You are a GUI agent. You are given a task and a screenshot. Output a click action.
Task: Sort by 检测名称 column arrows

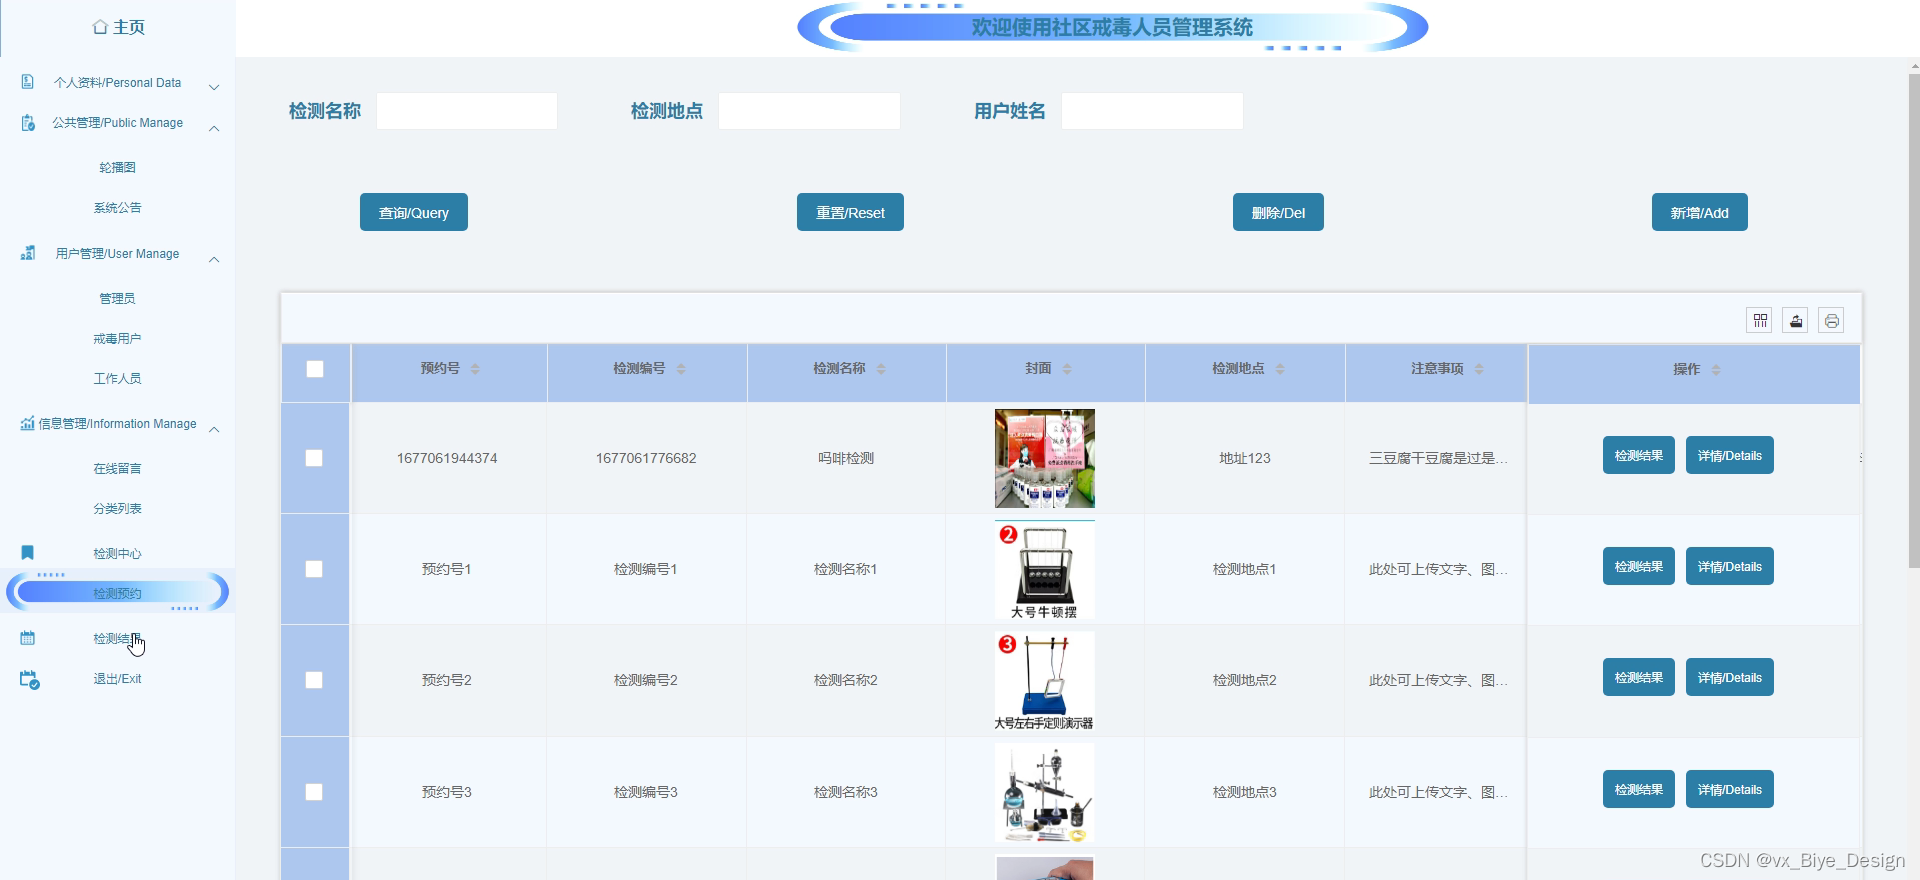point(881,369)
